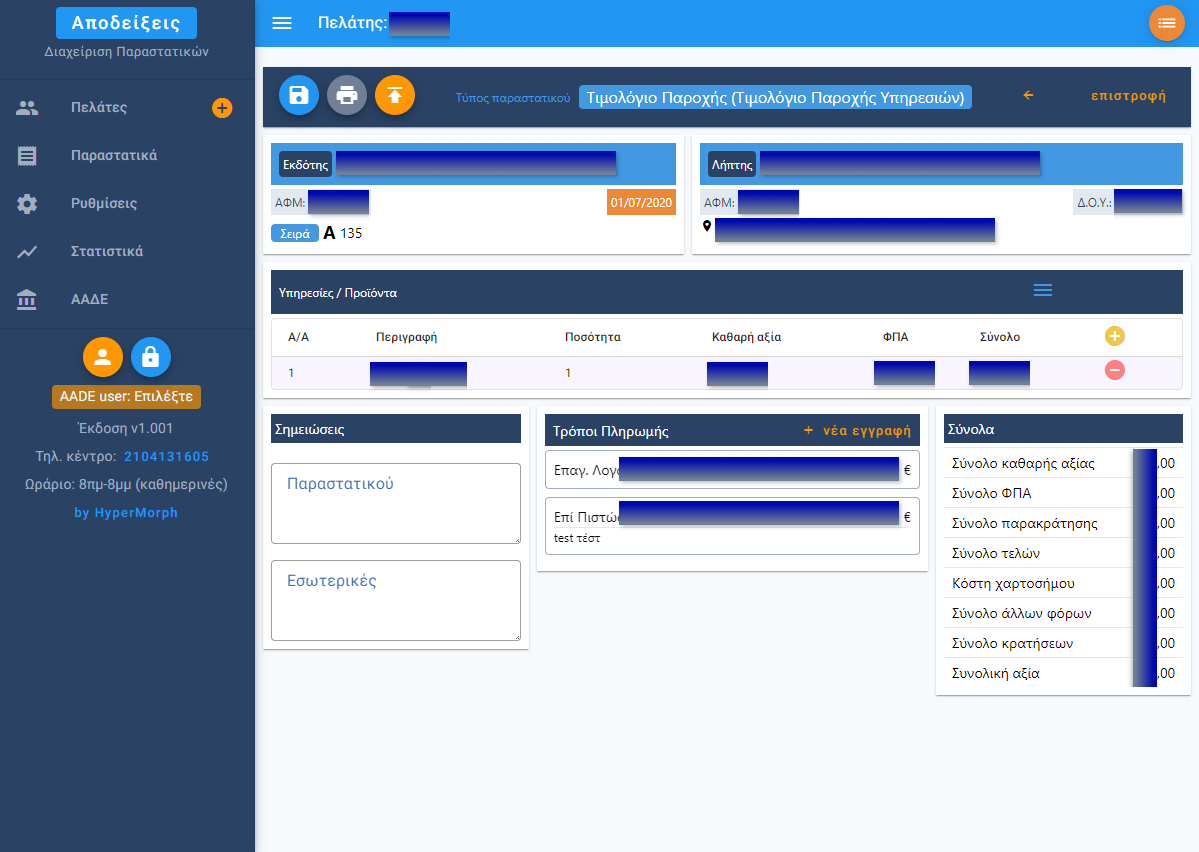
Task: Print the invoice with the printer icon
Action: pyautogui.click(x=347, y=95)
